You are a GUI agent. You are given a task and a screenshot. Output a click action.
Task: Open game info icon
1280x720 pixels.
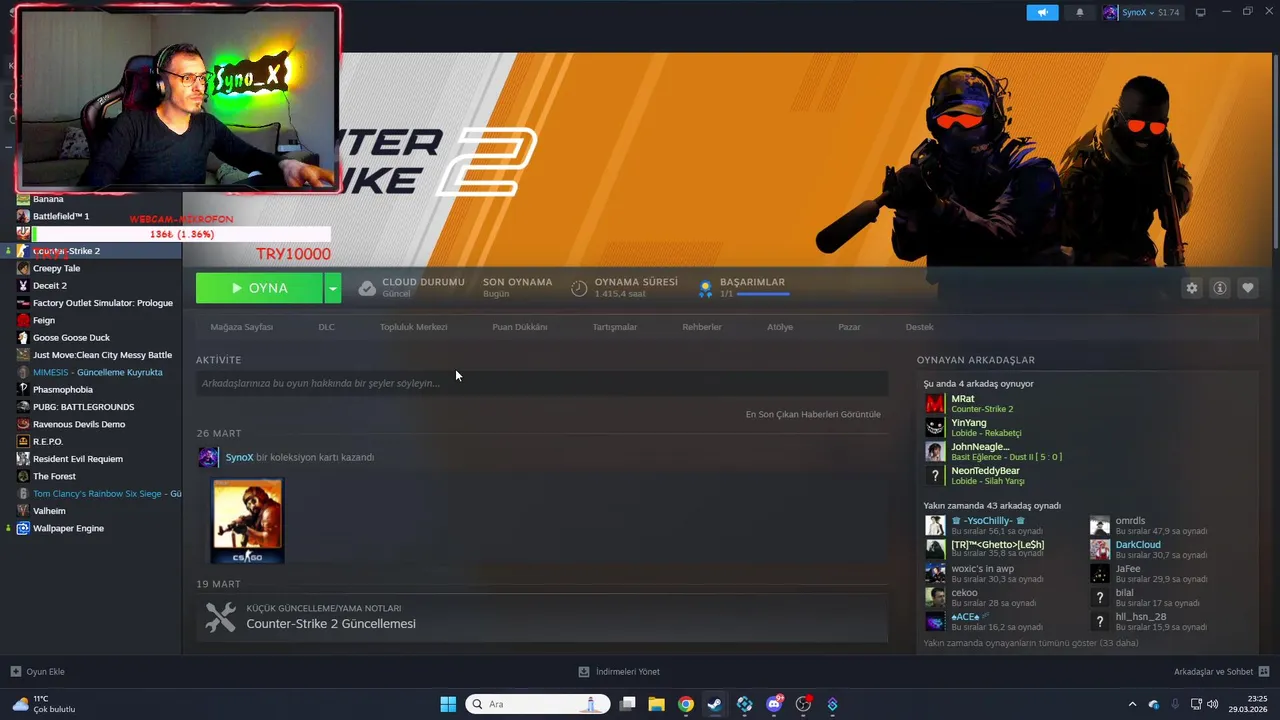point(1220,288)
